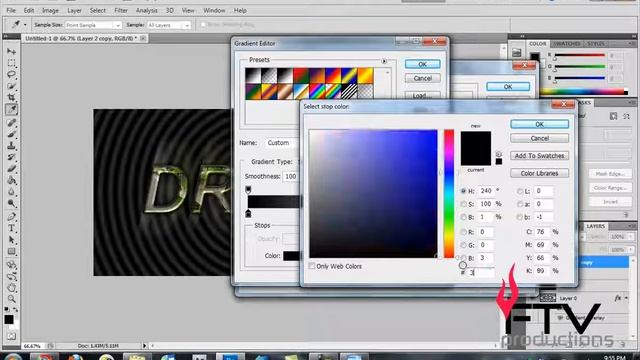
Task: Select the Lab a radio button
Action: [520, 204]
